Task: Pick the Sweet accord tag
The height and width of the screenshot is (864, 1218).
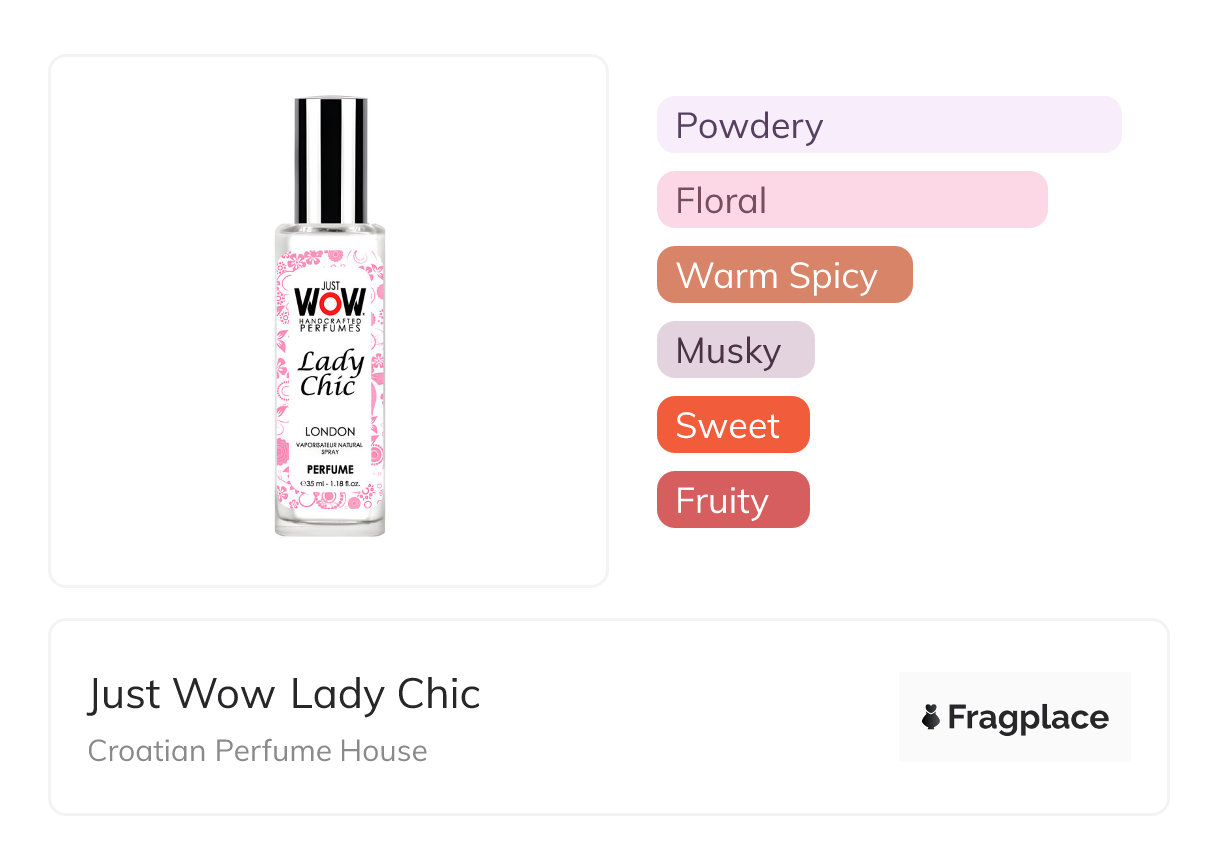Action: tap(733, 425)
